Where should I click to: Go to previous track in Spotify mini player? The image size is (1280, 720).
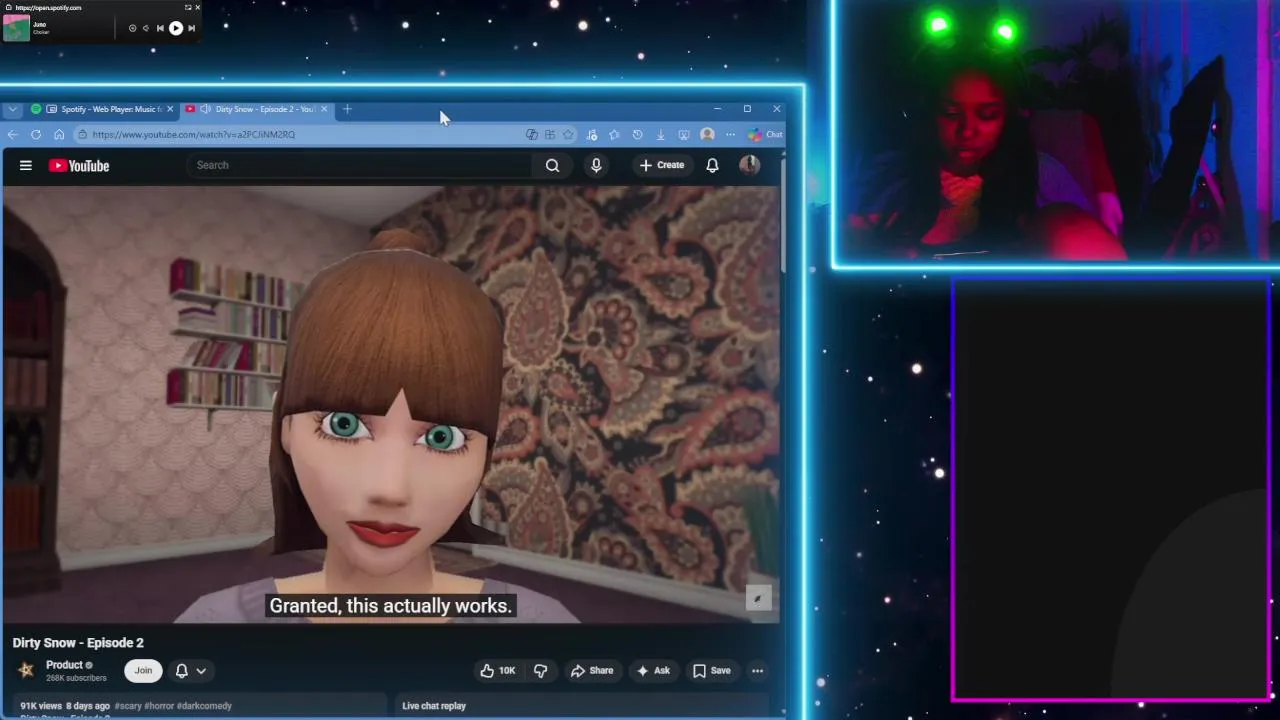pyautogui.click(x=160, y=28)
